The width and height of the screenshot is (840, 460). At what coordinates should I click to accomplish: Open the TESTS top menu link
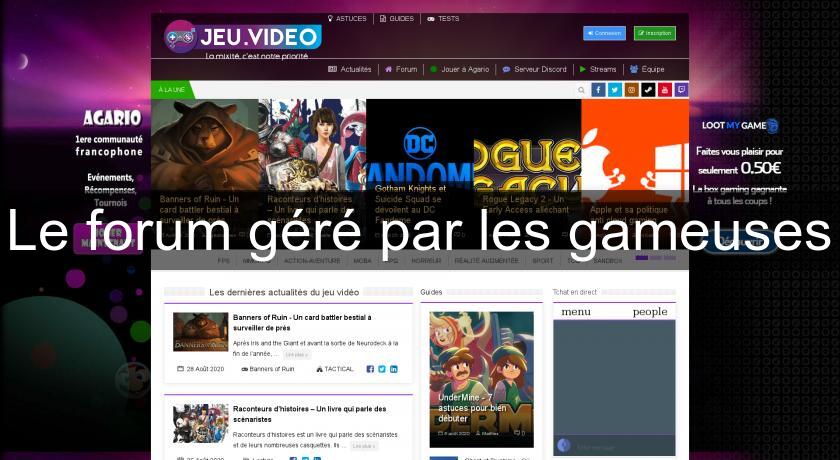(443, 19)
